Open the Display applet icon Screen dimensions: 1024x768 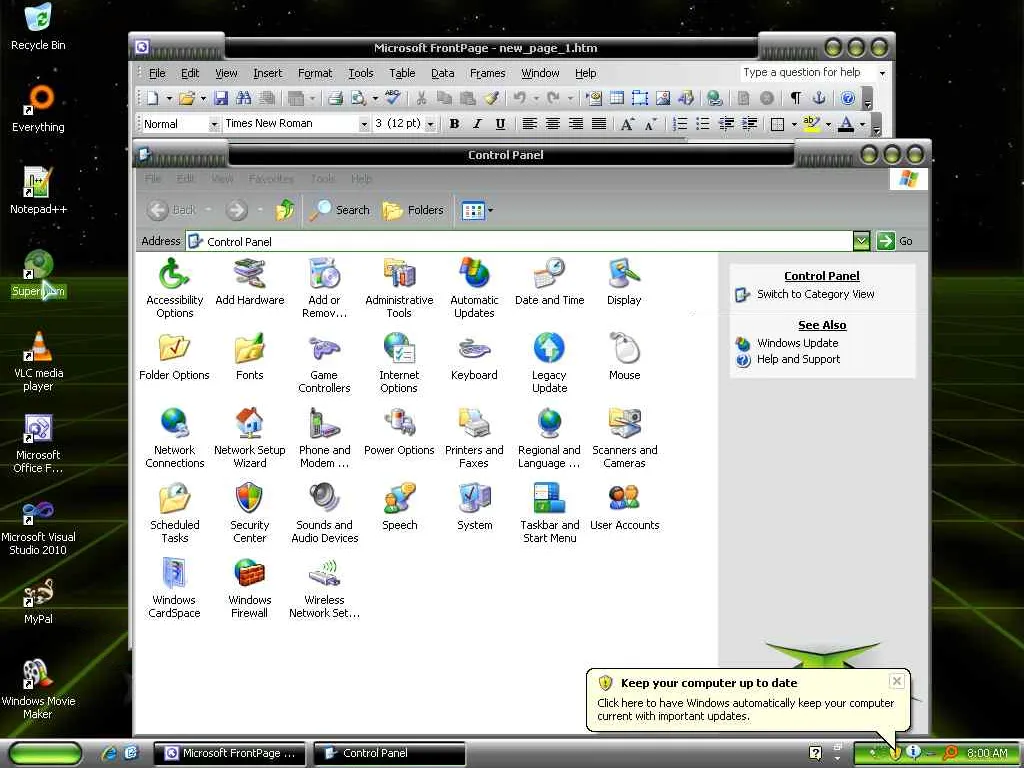click(624, 282)
